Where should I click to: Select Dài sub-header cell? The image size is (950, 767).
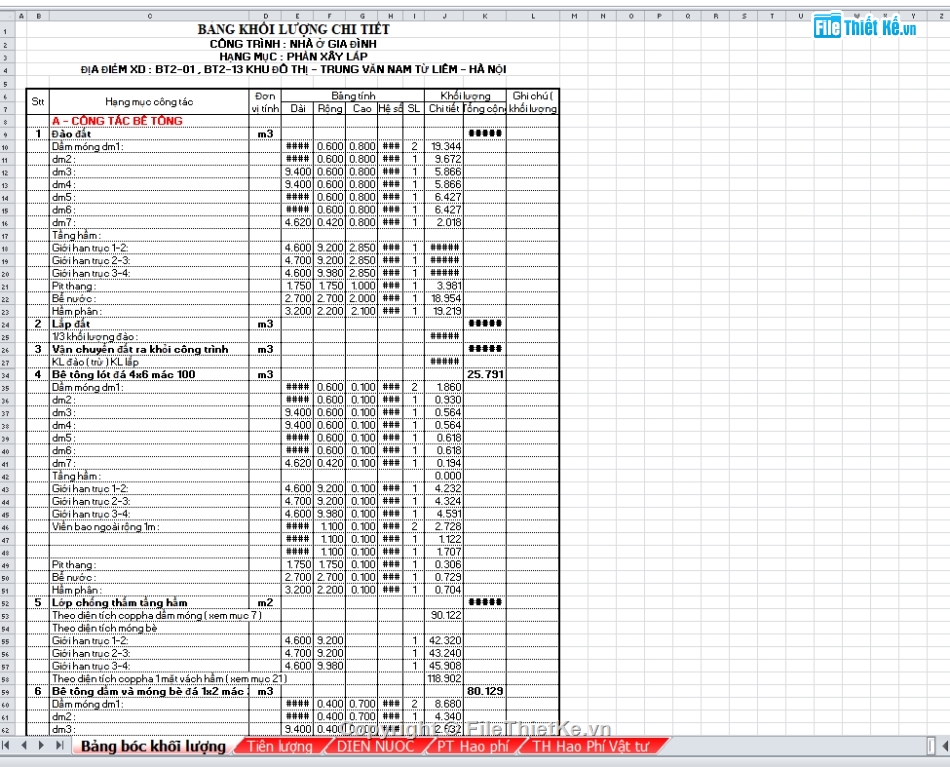click(297, 108)
